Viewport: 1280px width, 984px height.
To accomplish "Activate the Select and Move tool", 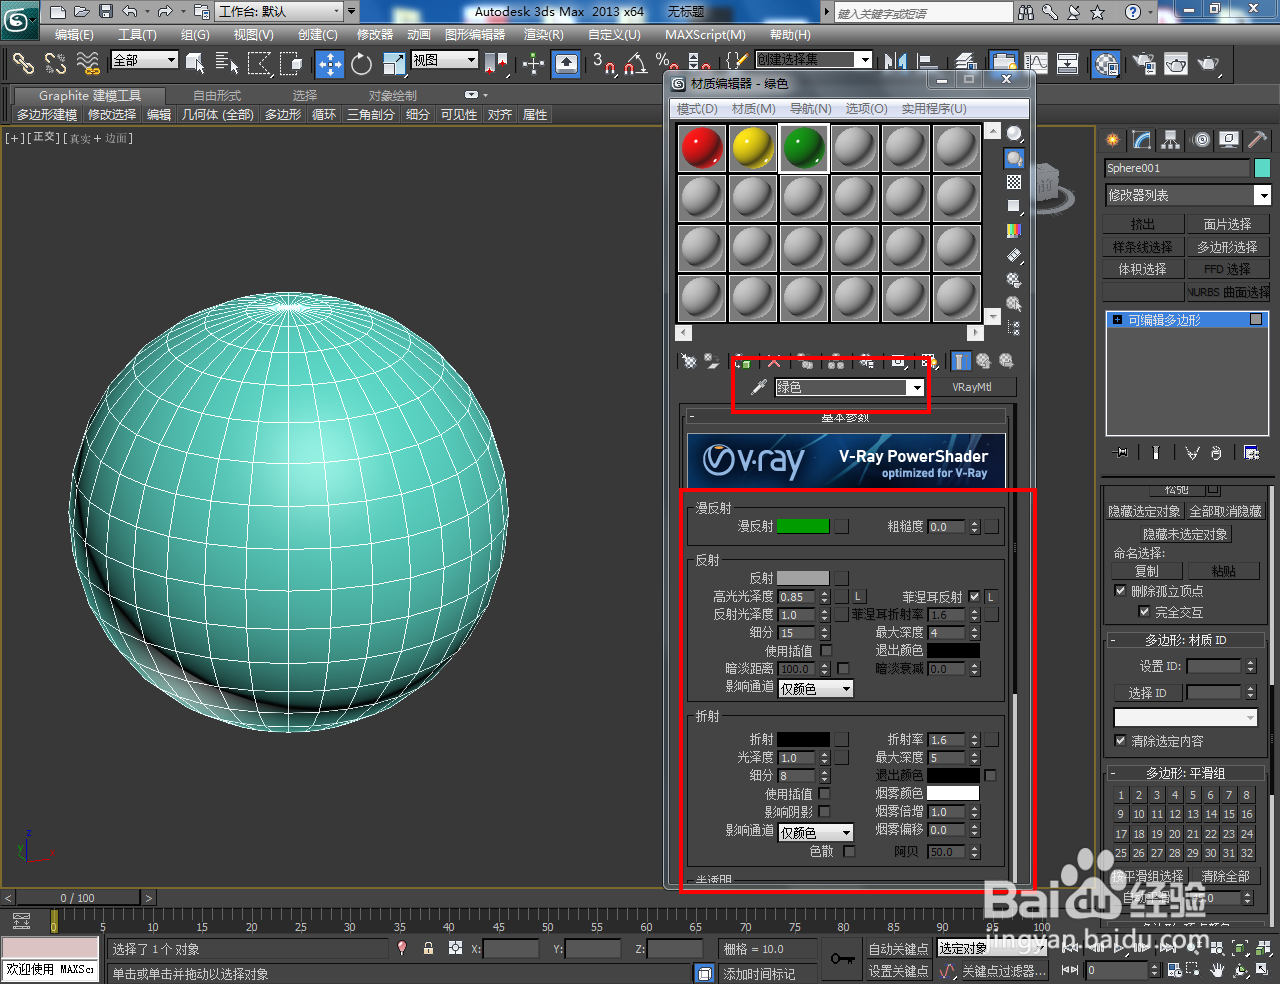I will [x=329, y=64].
